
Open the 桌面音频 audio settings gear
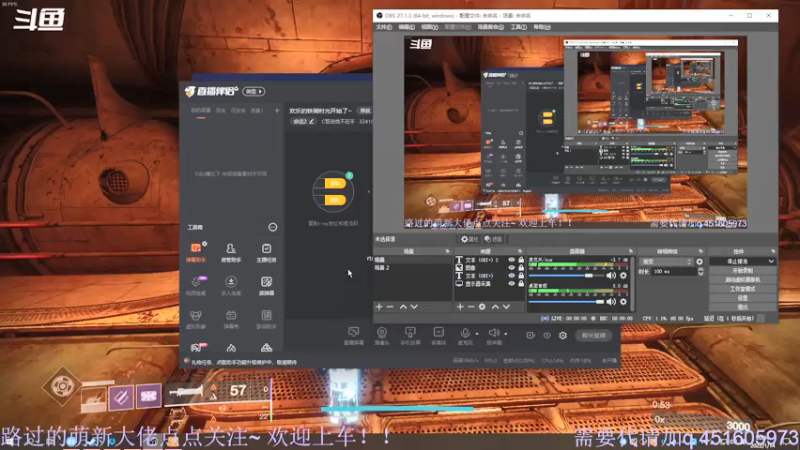(x=623, y=302)
